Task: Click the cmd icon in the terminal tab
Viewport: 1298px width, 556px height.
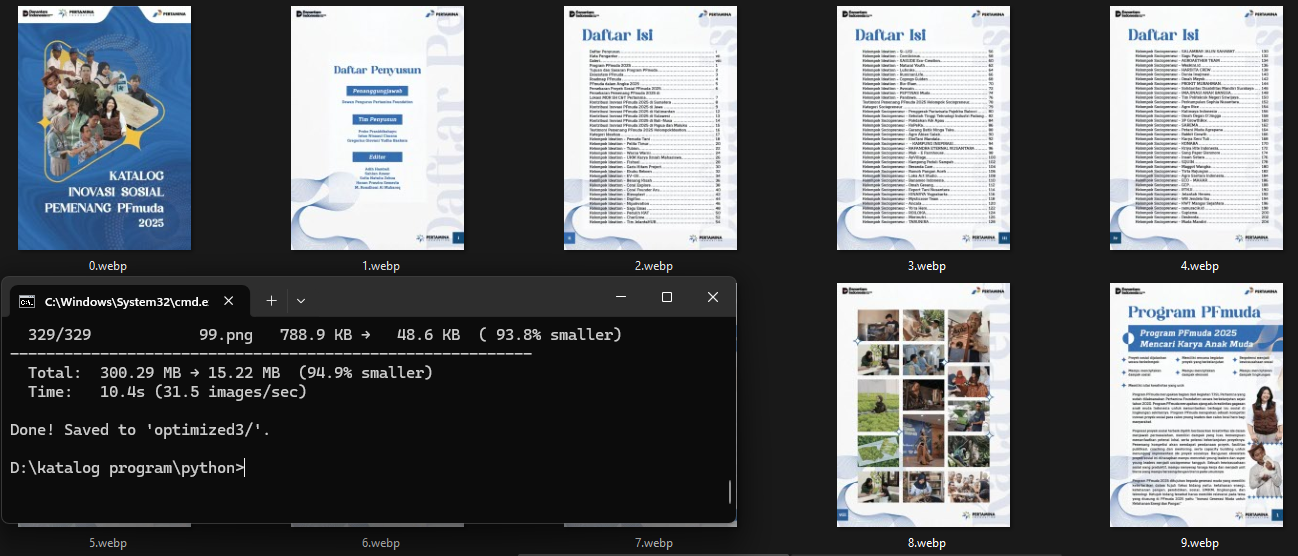Action: point(27,301)
